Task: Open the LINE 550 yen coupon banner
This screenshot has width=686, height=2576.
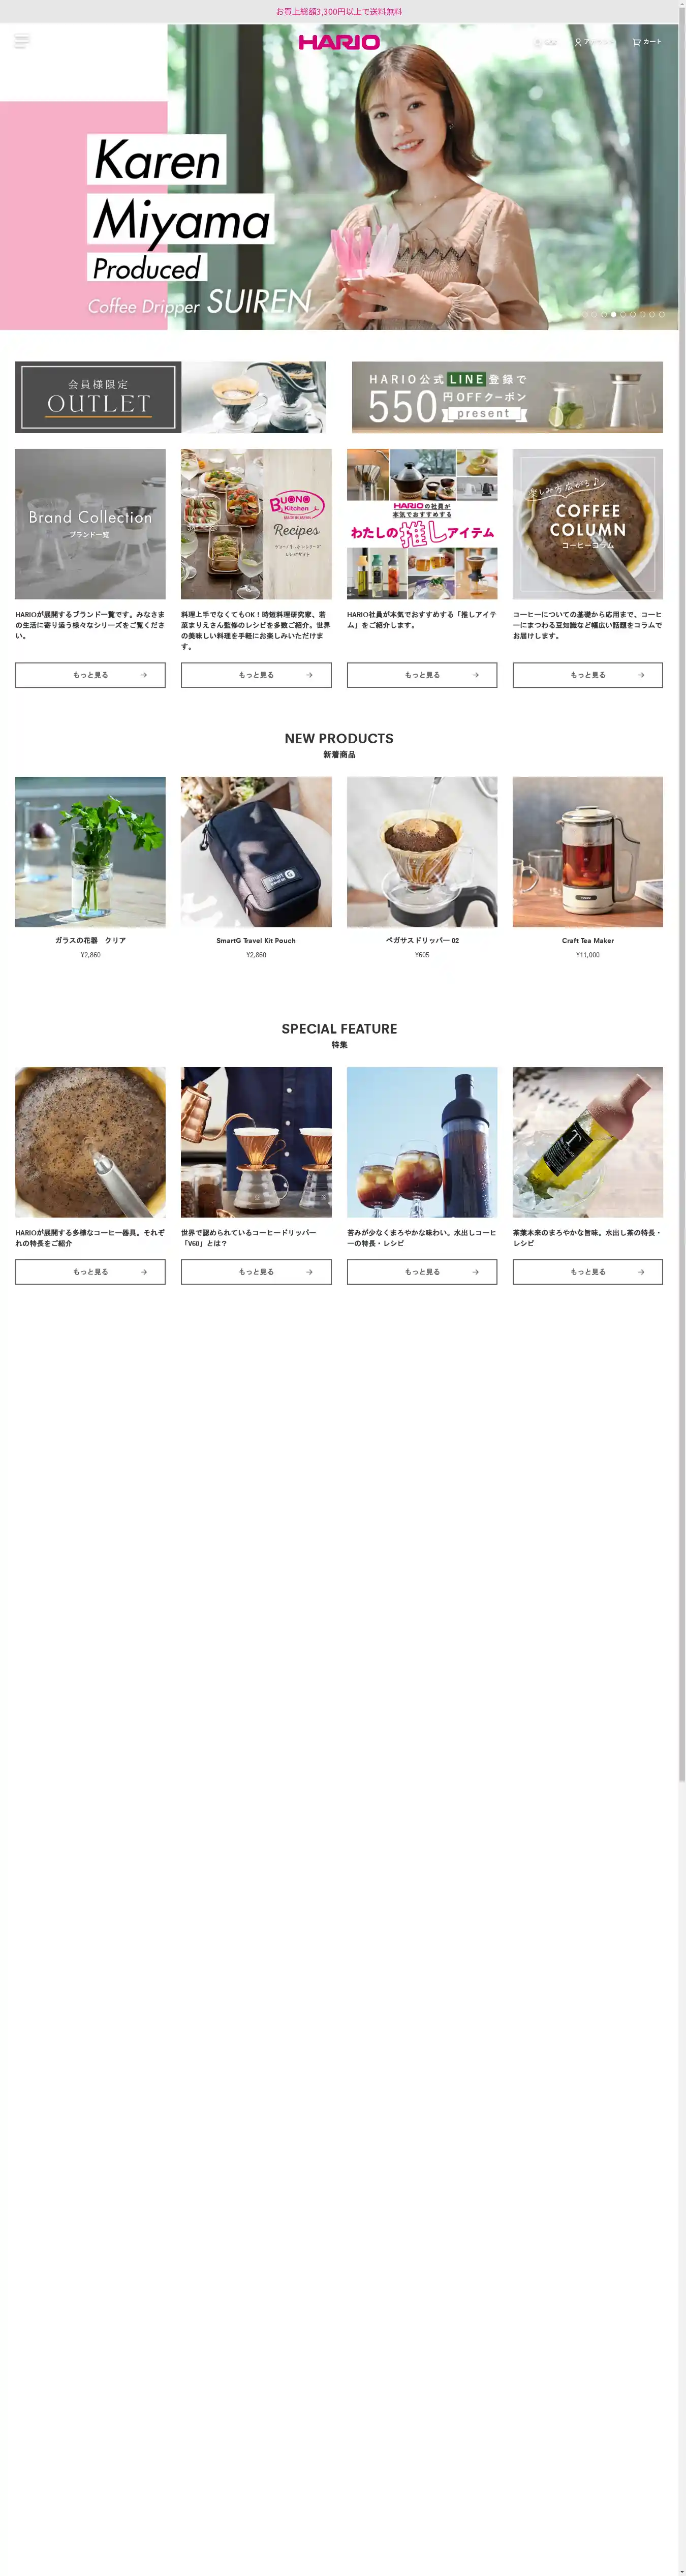Action: click(507, 397)
